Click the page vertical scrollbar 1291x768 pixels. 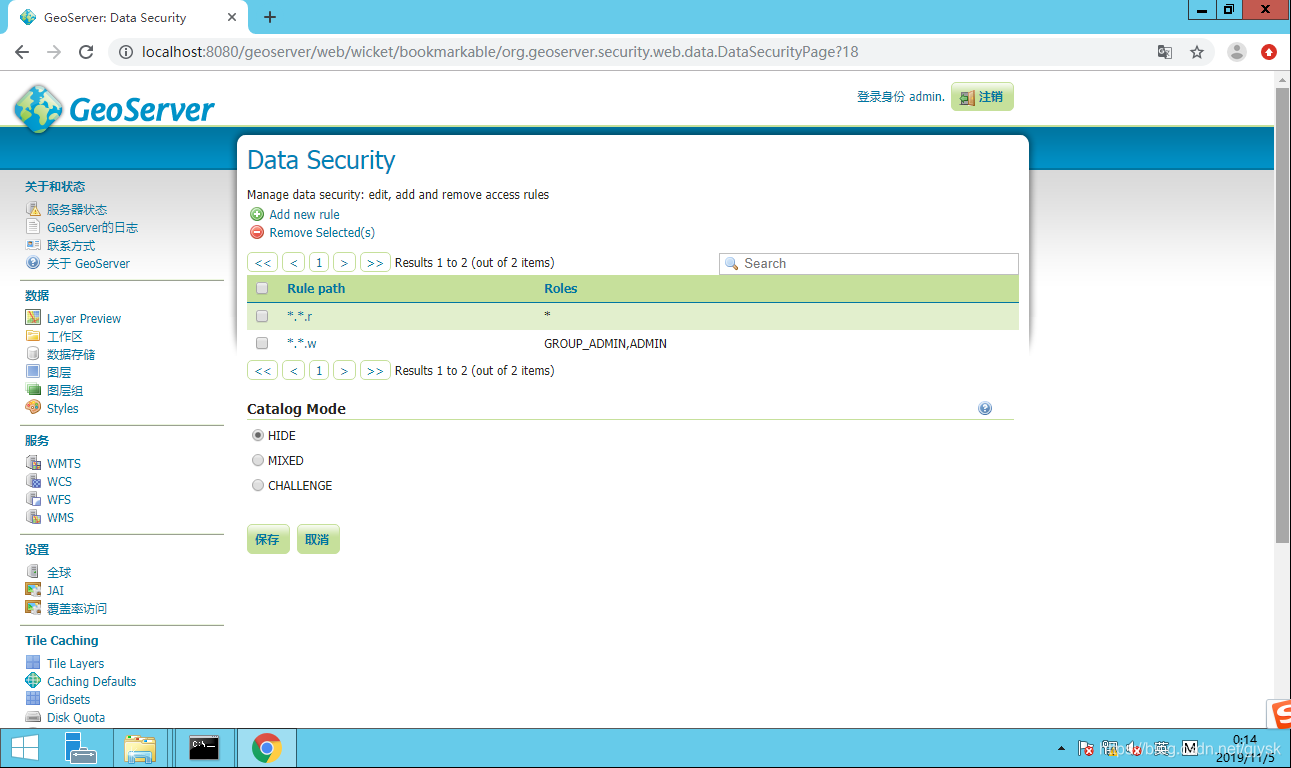(x=1283, y=315)
